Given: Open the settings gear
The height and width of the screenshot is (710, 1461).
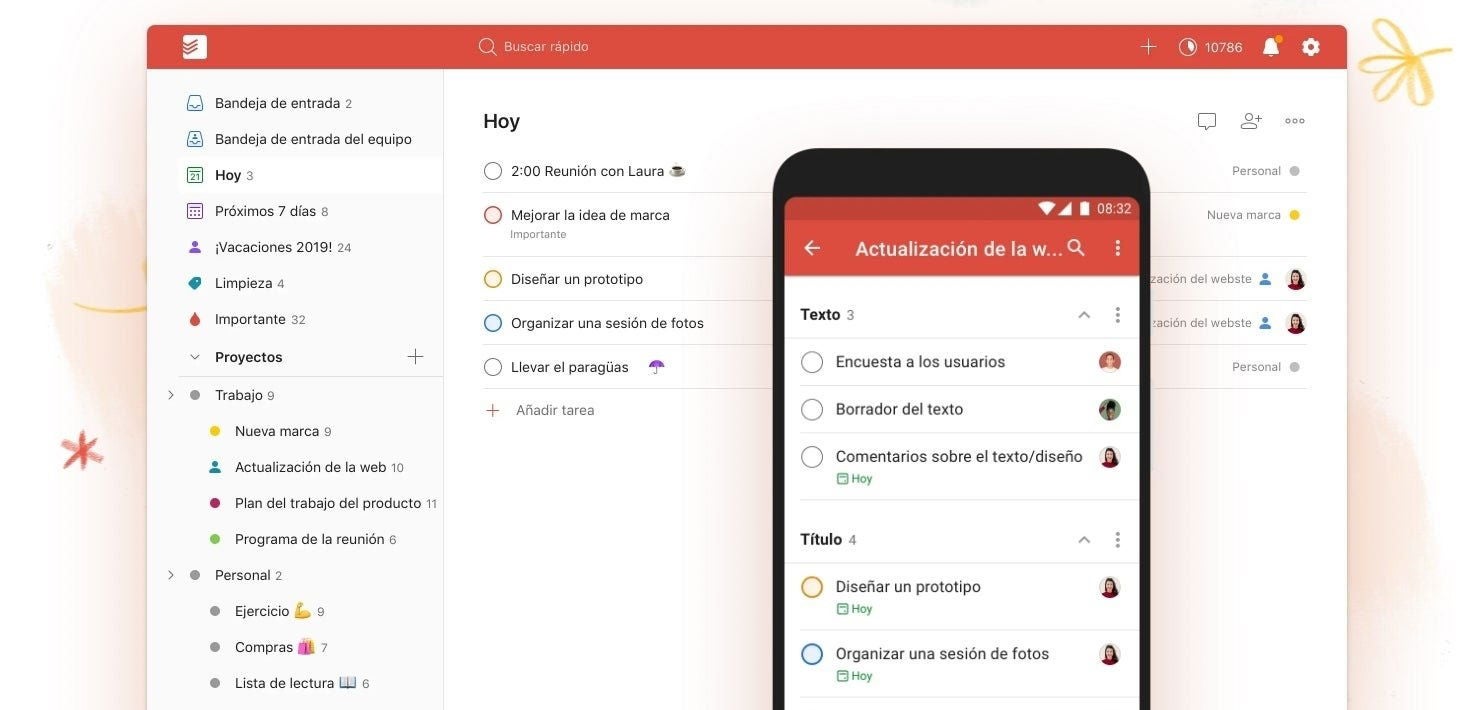Looking at the screenshot, I should tap(1311, 46).
